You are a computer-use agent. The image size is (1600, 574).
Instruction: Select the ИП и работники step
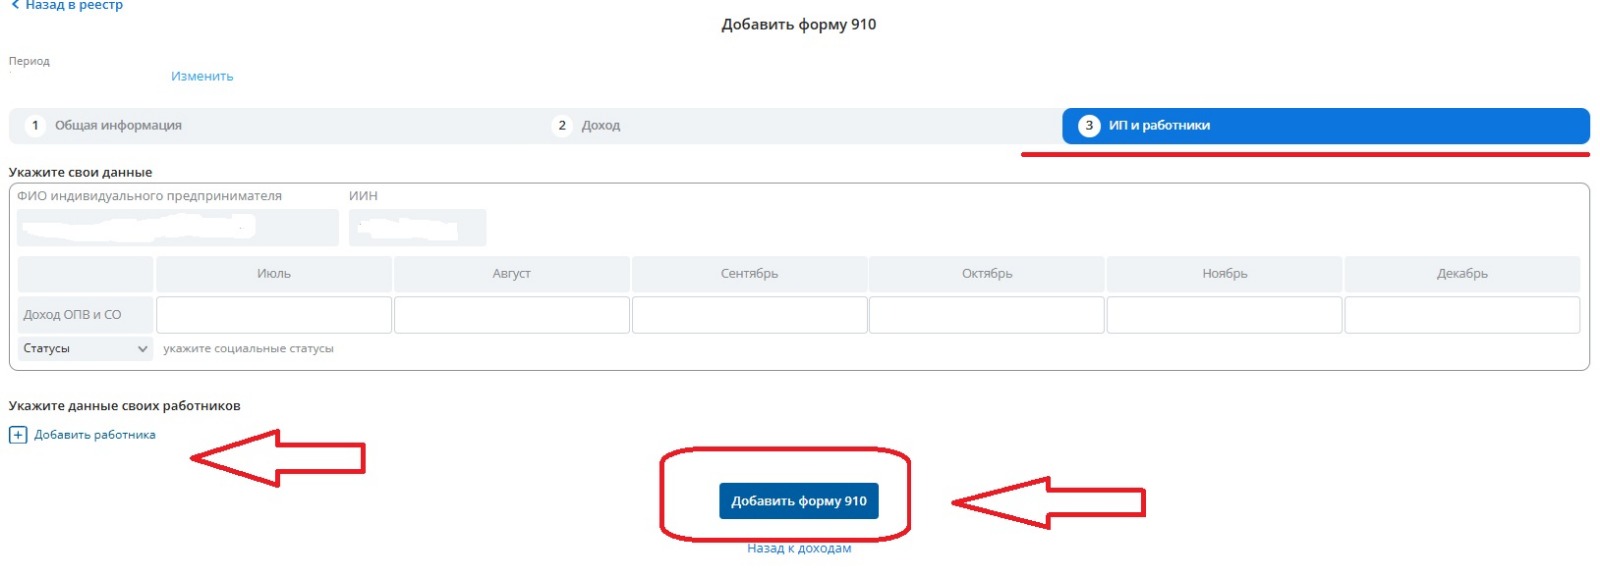1324,126
